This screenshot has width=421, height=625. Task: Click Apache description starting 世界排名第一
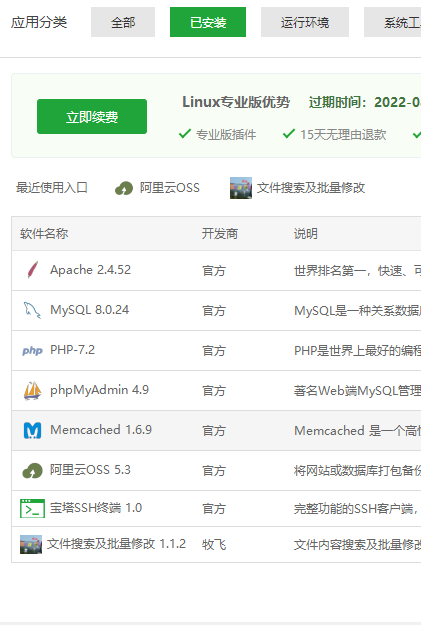point(358,271)
